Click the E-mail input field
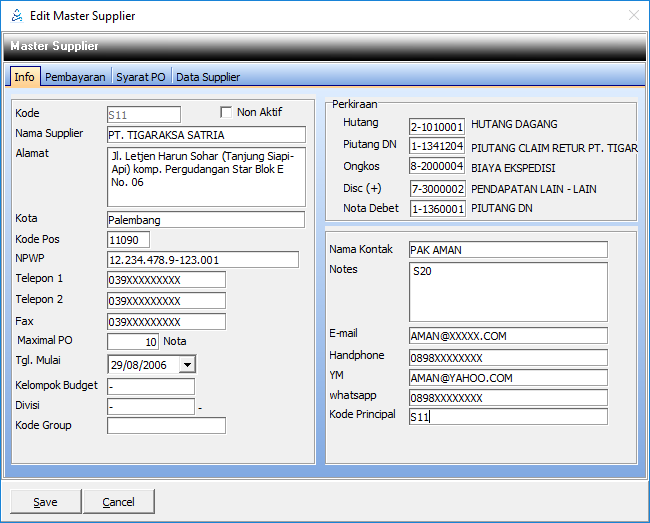The height and width of the screenshot is (523, 650). (x=507, y=336)
